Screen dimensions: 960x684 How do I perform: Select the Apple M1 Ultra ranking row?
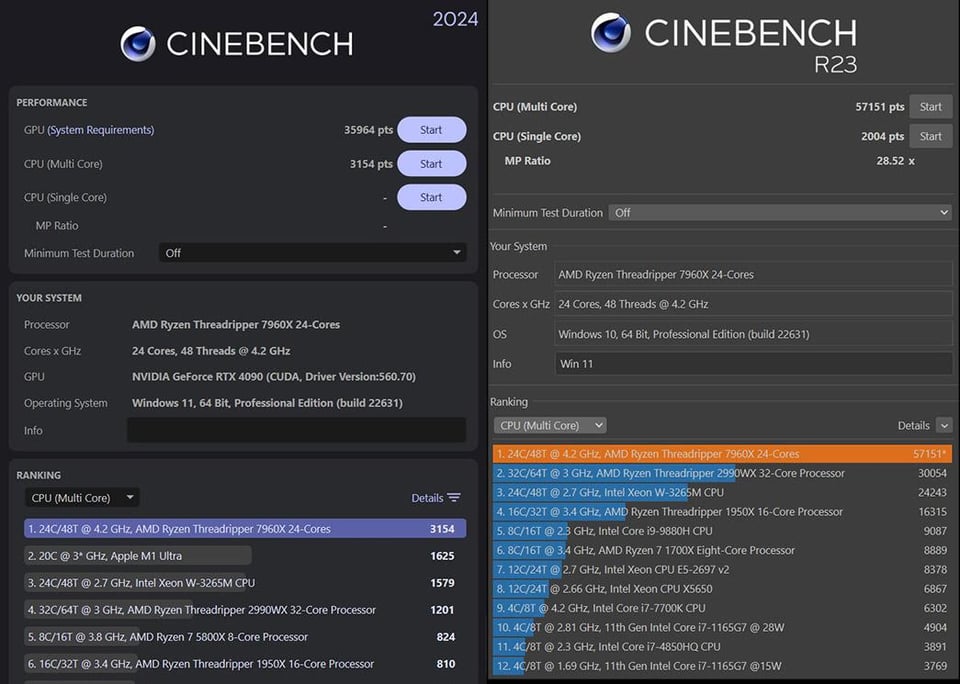tap(245, 555)
